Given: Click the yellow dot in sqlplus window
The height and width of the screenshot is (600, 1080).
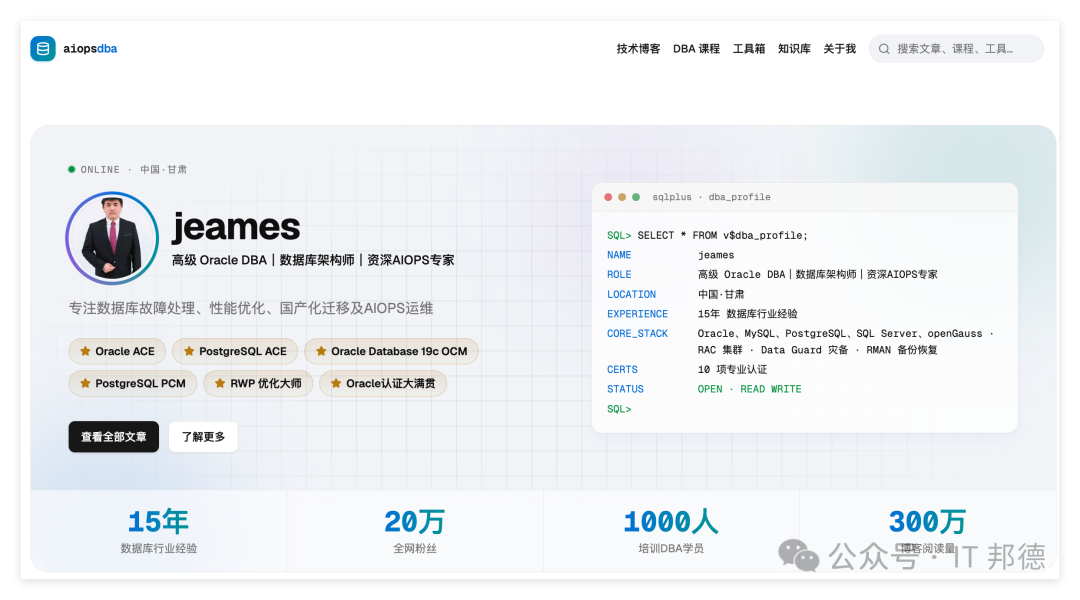Looking at the screenshot, I should tap(622, 197).
